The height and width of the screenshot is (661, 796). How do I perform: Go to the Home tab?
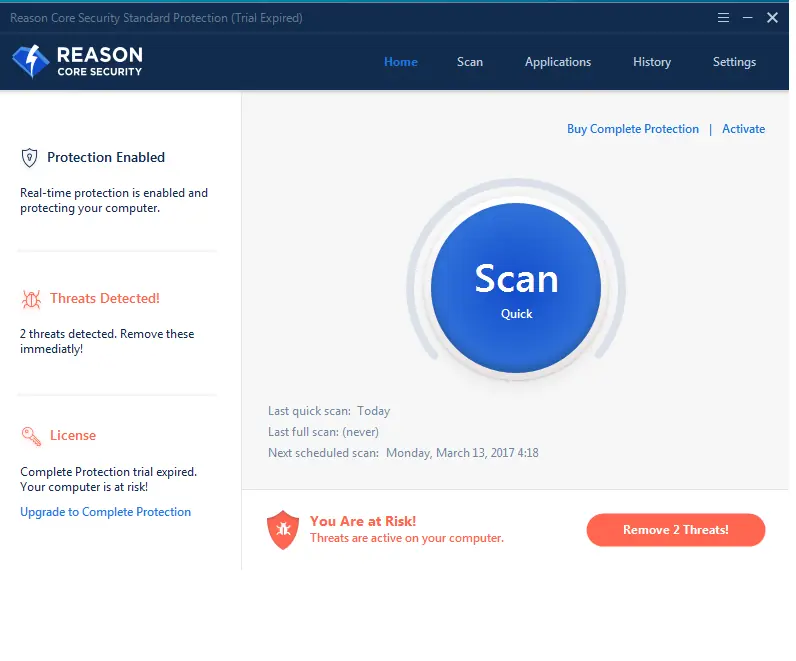coord(401,62)
